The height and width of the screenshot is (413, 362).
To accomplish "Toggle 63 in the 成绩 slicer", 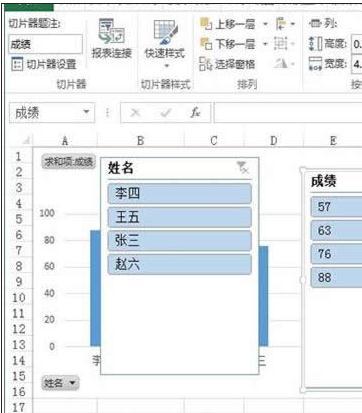I will [336, 230].
